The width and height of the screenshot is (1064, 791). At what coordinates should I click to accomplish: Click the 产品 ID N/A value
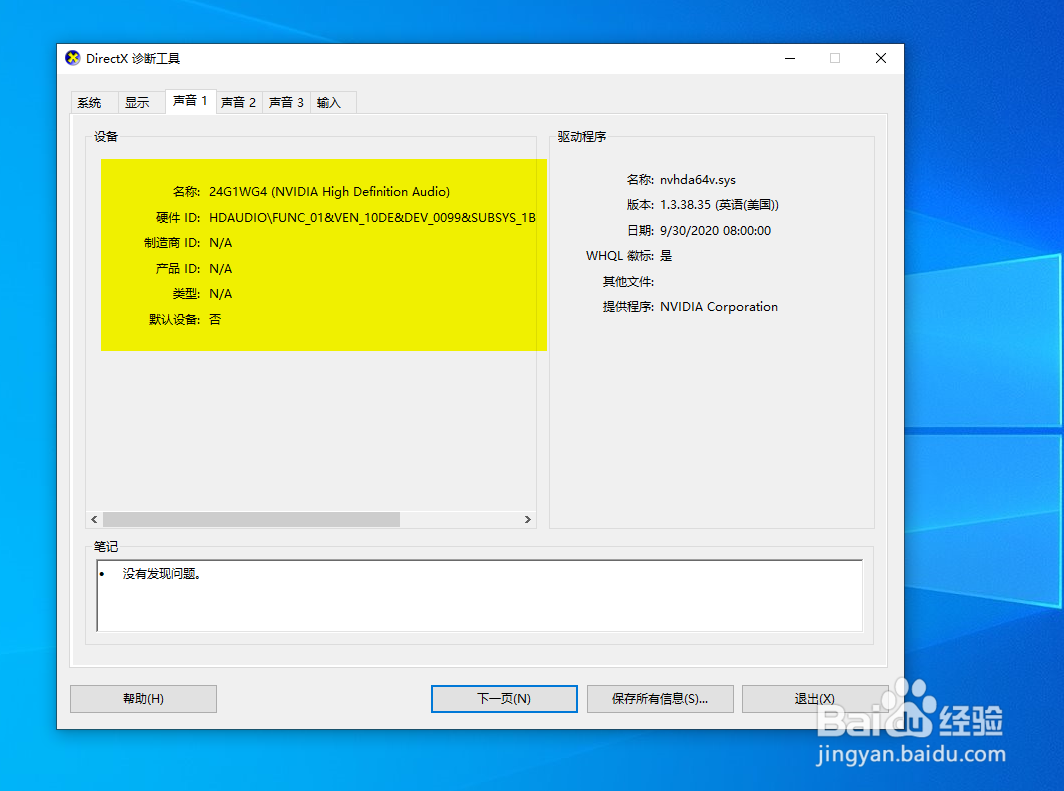pyautogui.click(x=221, y=269)
